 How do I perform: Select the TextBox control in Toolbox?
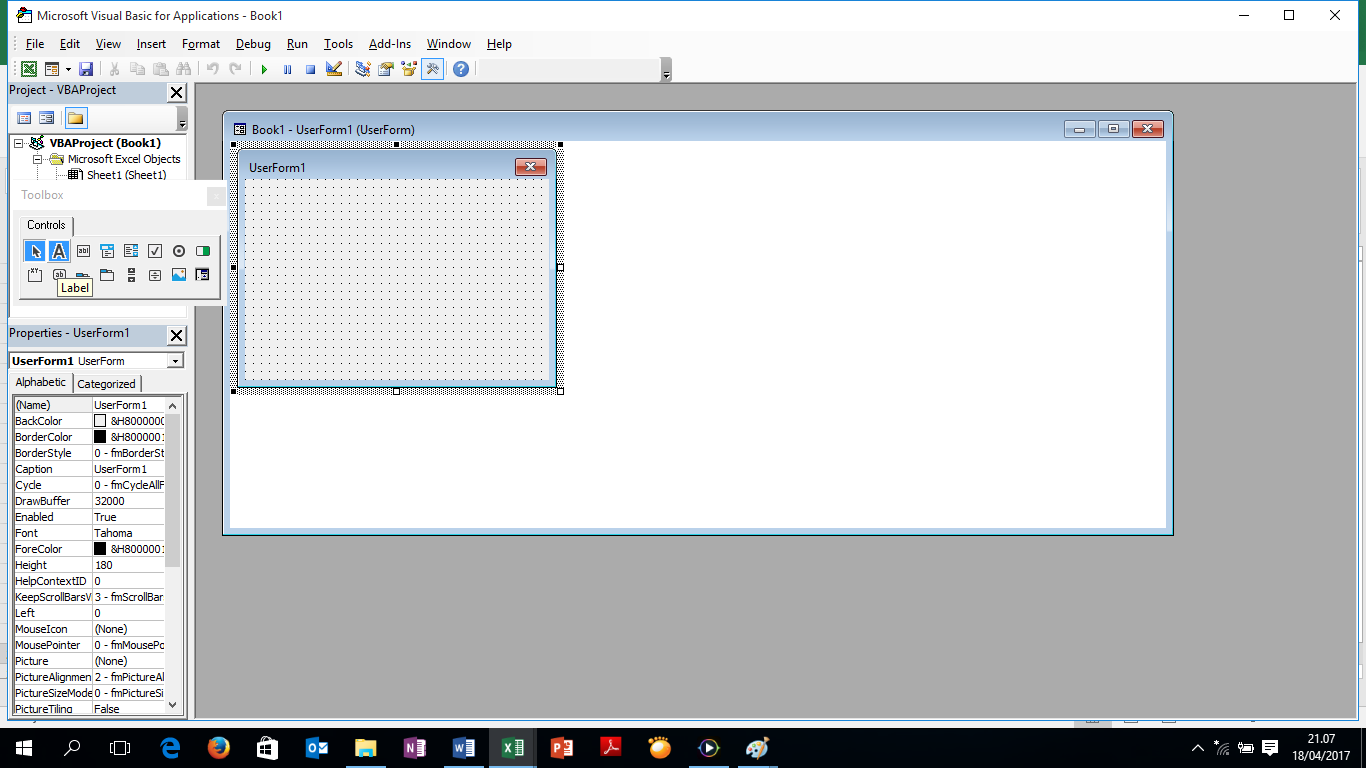(83, 251)
